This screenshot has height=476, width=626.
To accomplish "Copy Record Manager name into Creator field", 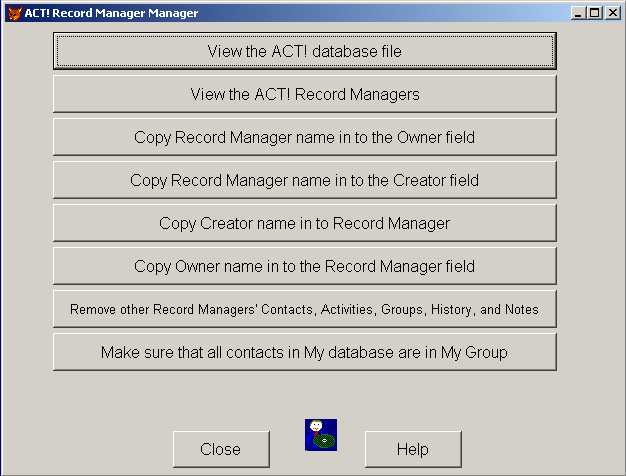I will [x=305, y=180].
